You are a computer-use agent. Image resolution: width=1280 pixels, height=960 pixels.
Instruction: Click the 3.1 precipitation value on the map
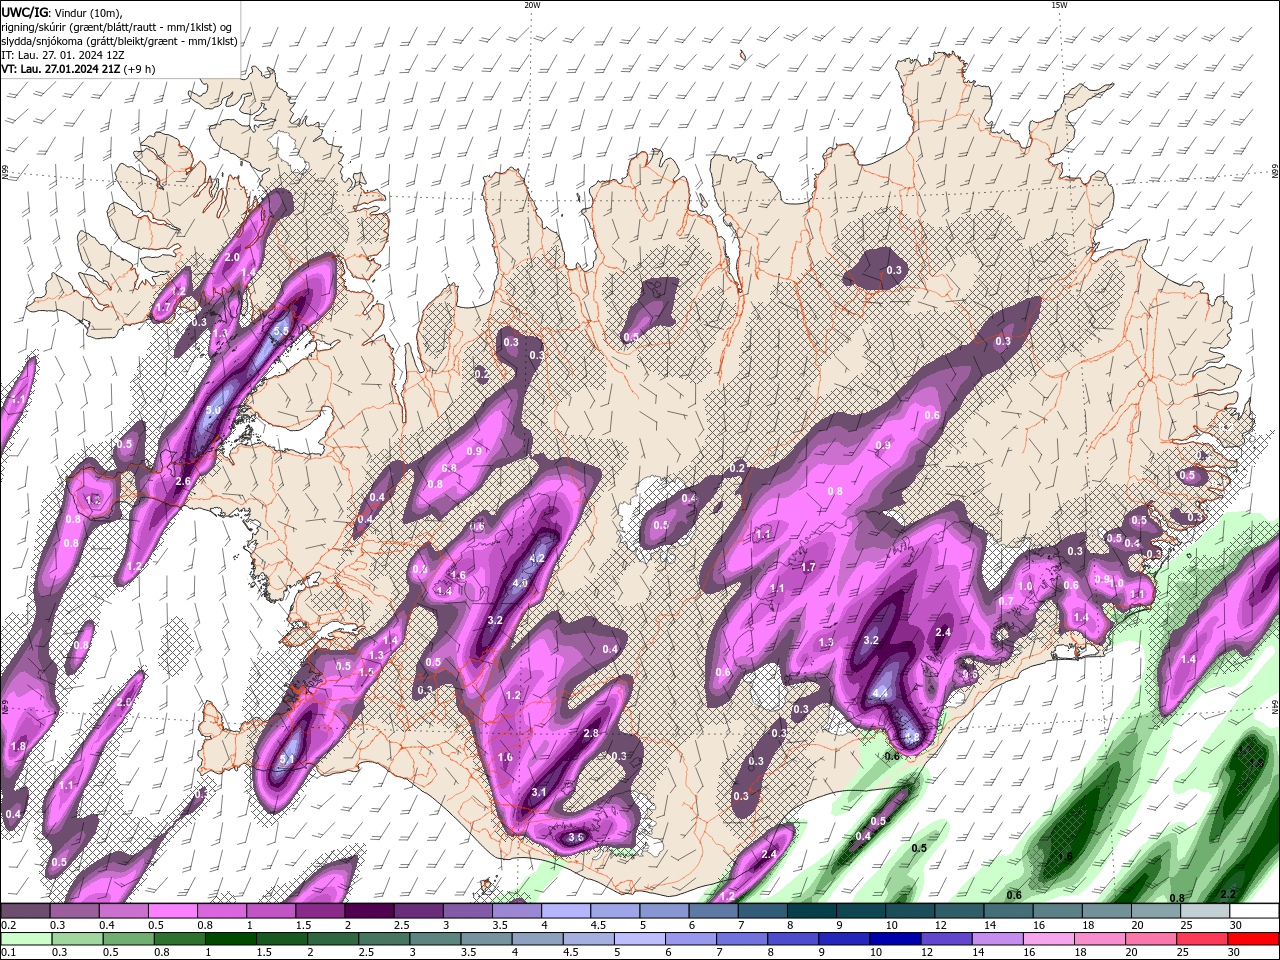[539, 792]
